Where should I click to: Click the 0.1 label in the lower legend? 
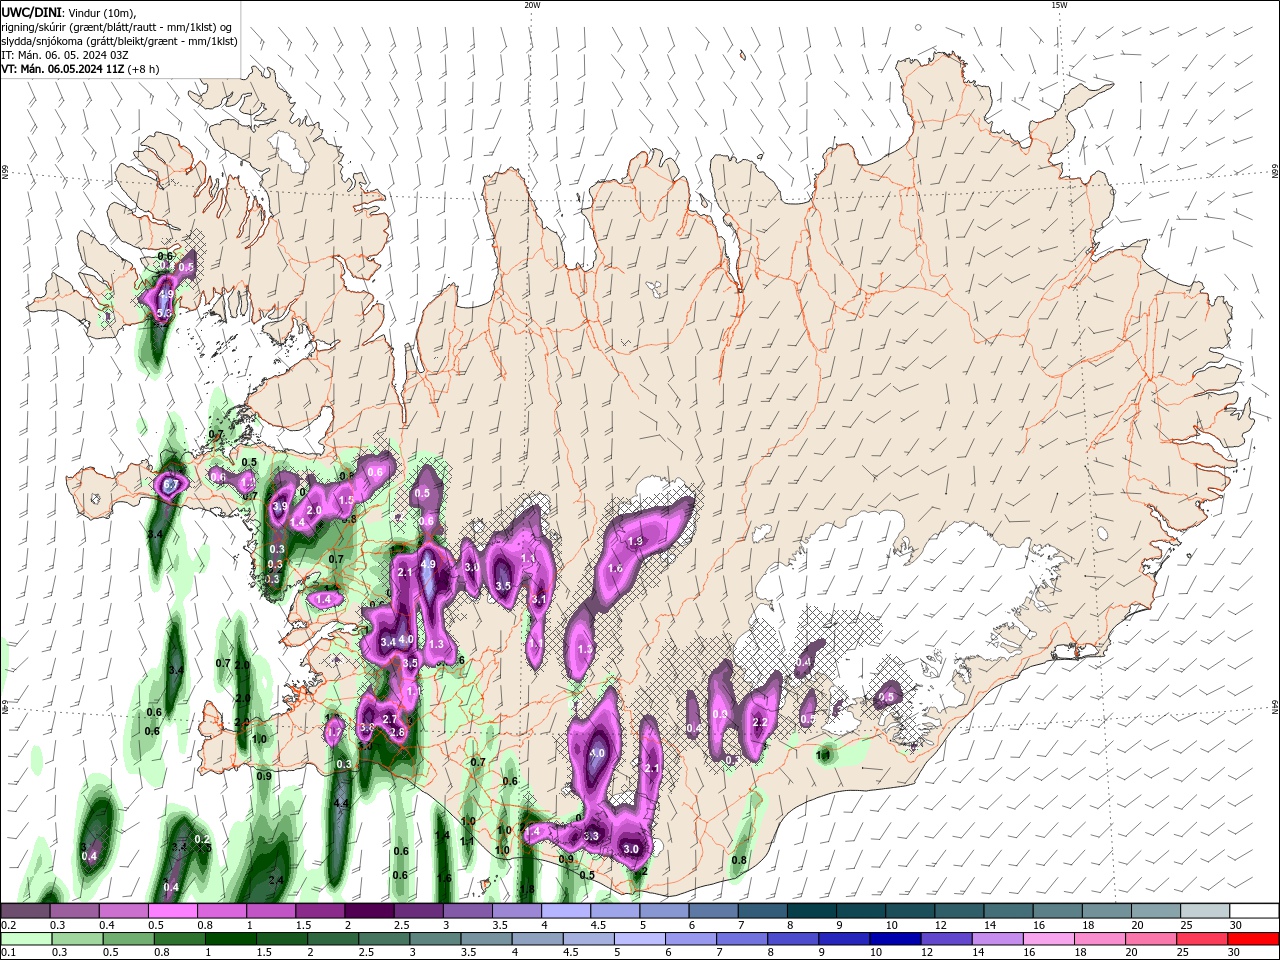pos(7,953)
